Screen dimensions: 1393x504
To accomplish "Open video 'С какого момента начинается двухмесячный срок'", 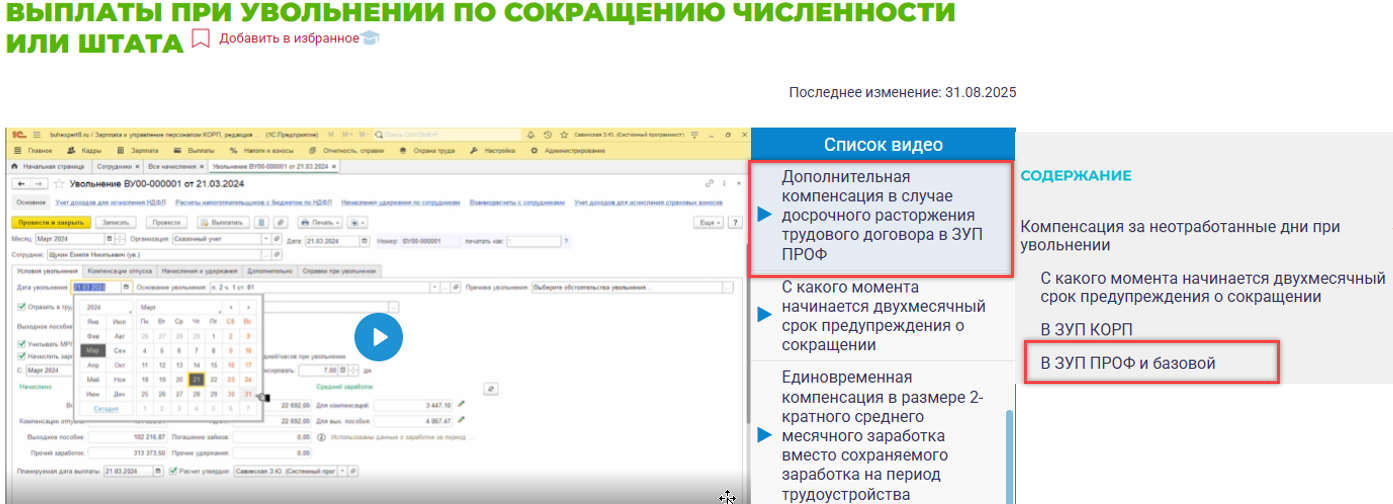I will point(884,315).
